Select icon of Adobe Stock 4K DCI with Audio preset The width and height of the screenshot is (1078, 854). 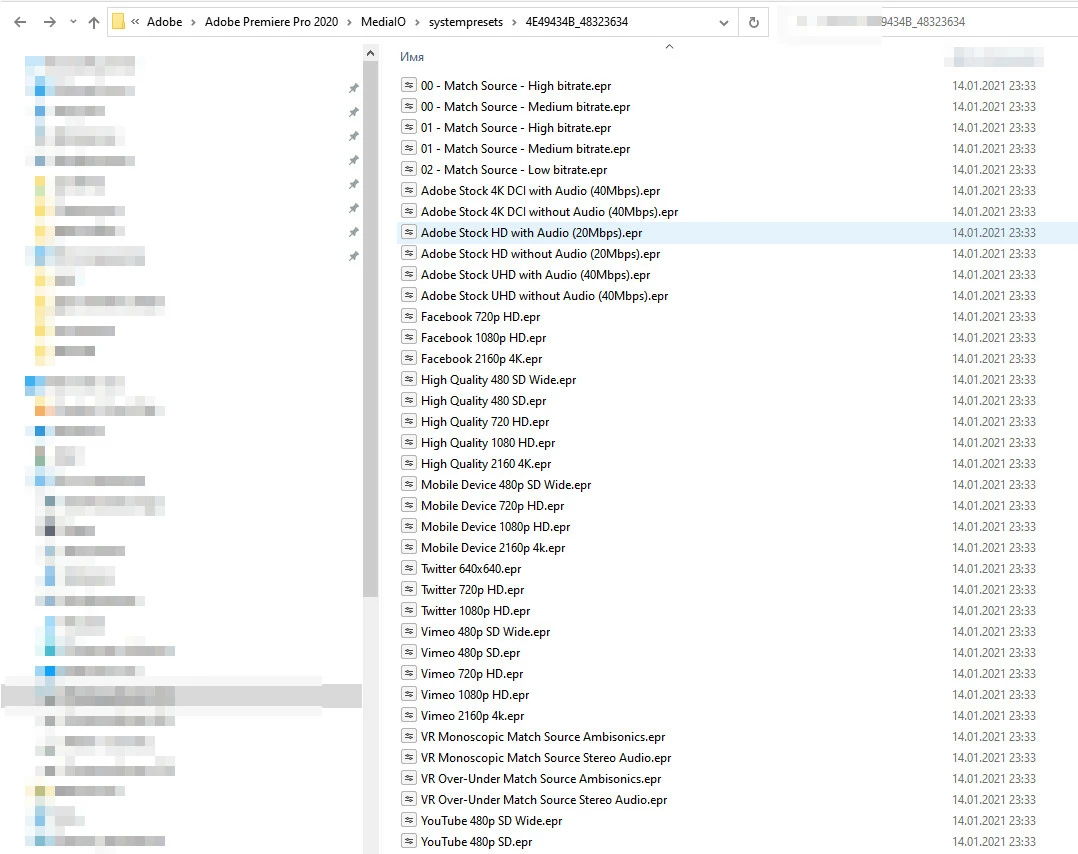point(408,190)
